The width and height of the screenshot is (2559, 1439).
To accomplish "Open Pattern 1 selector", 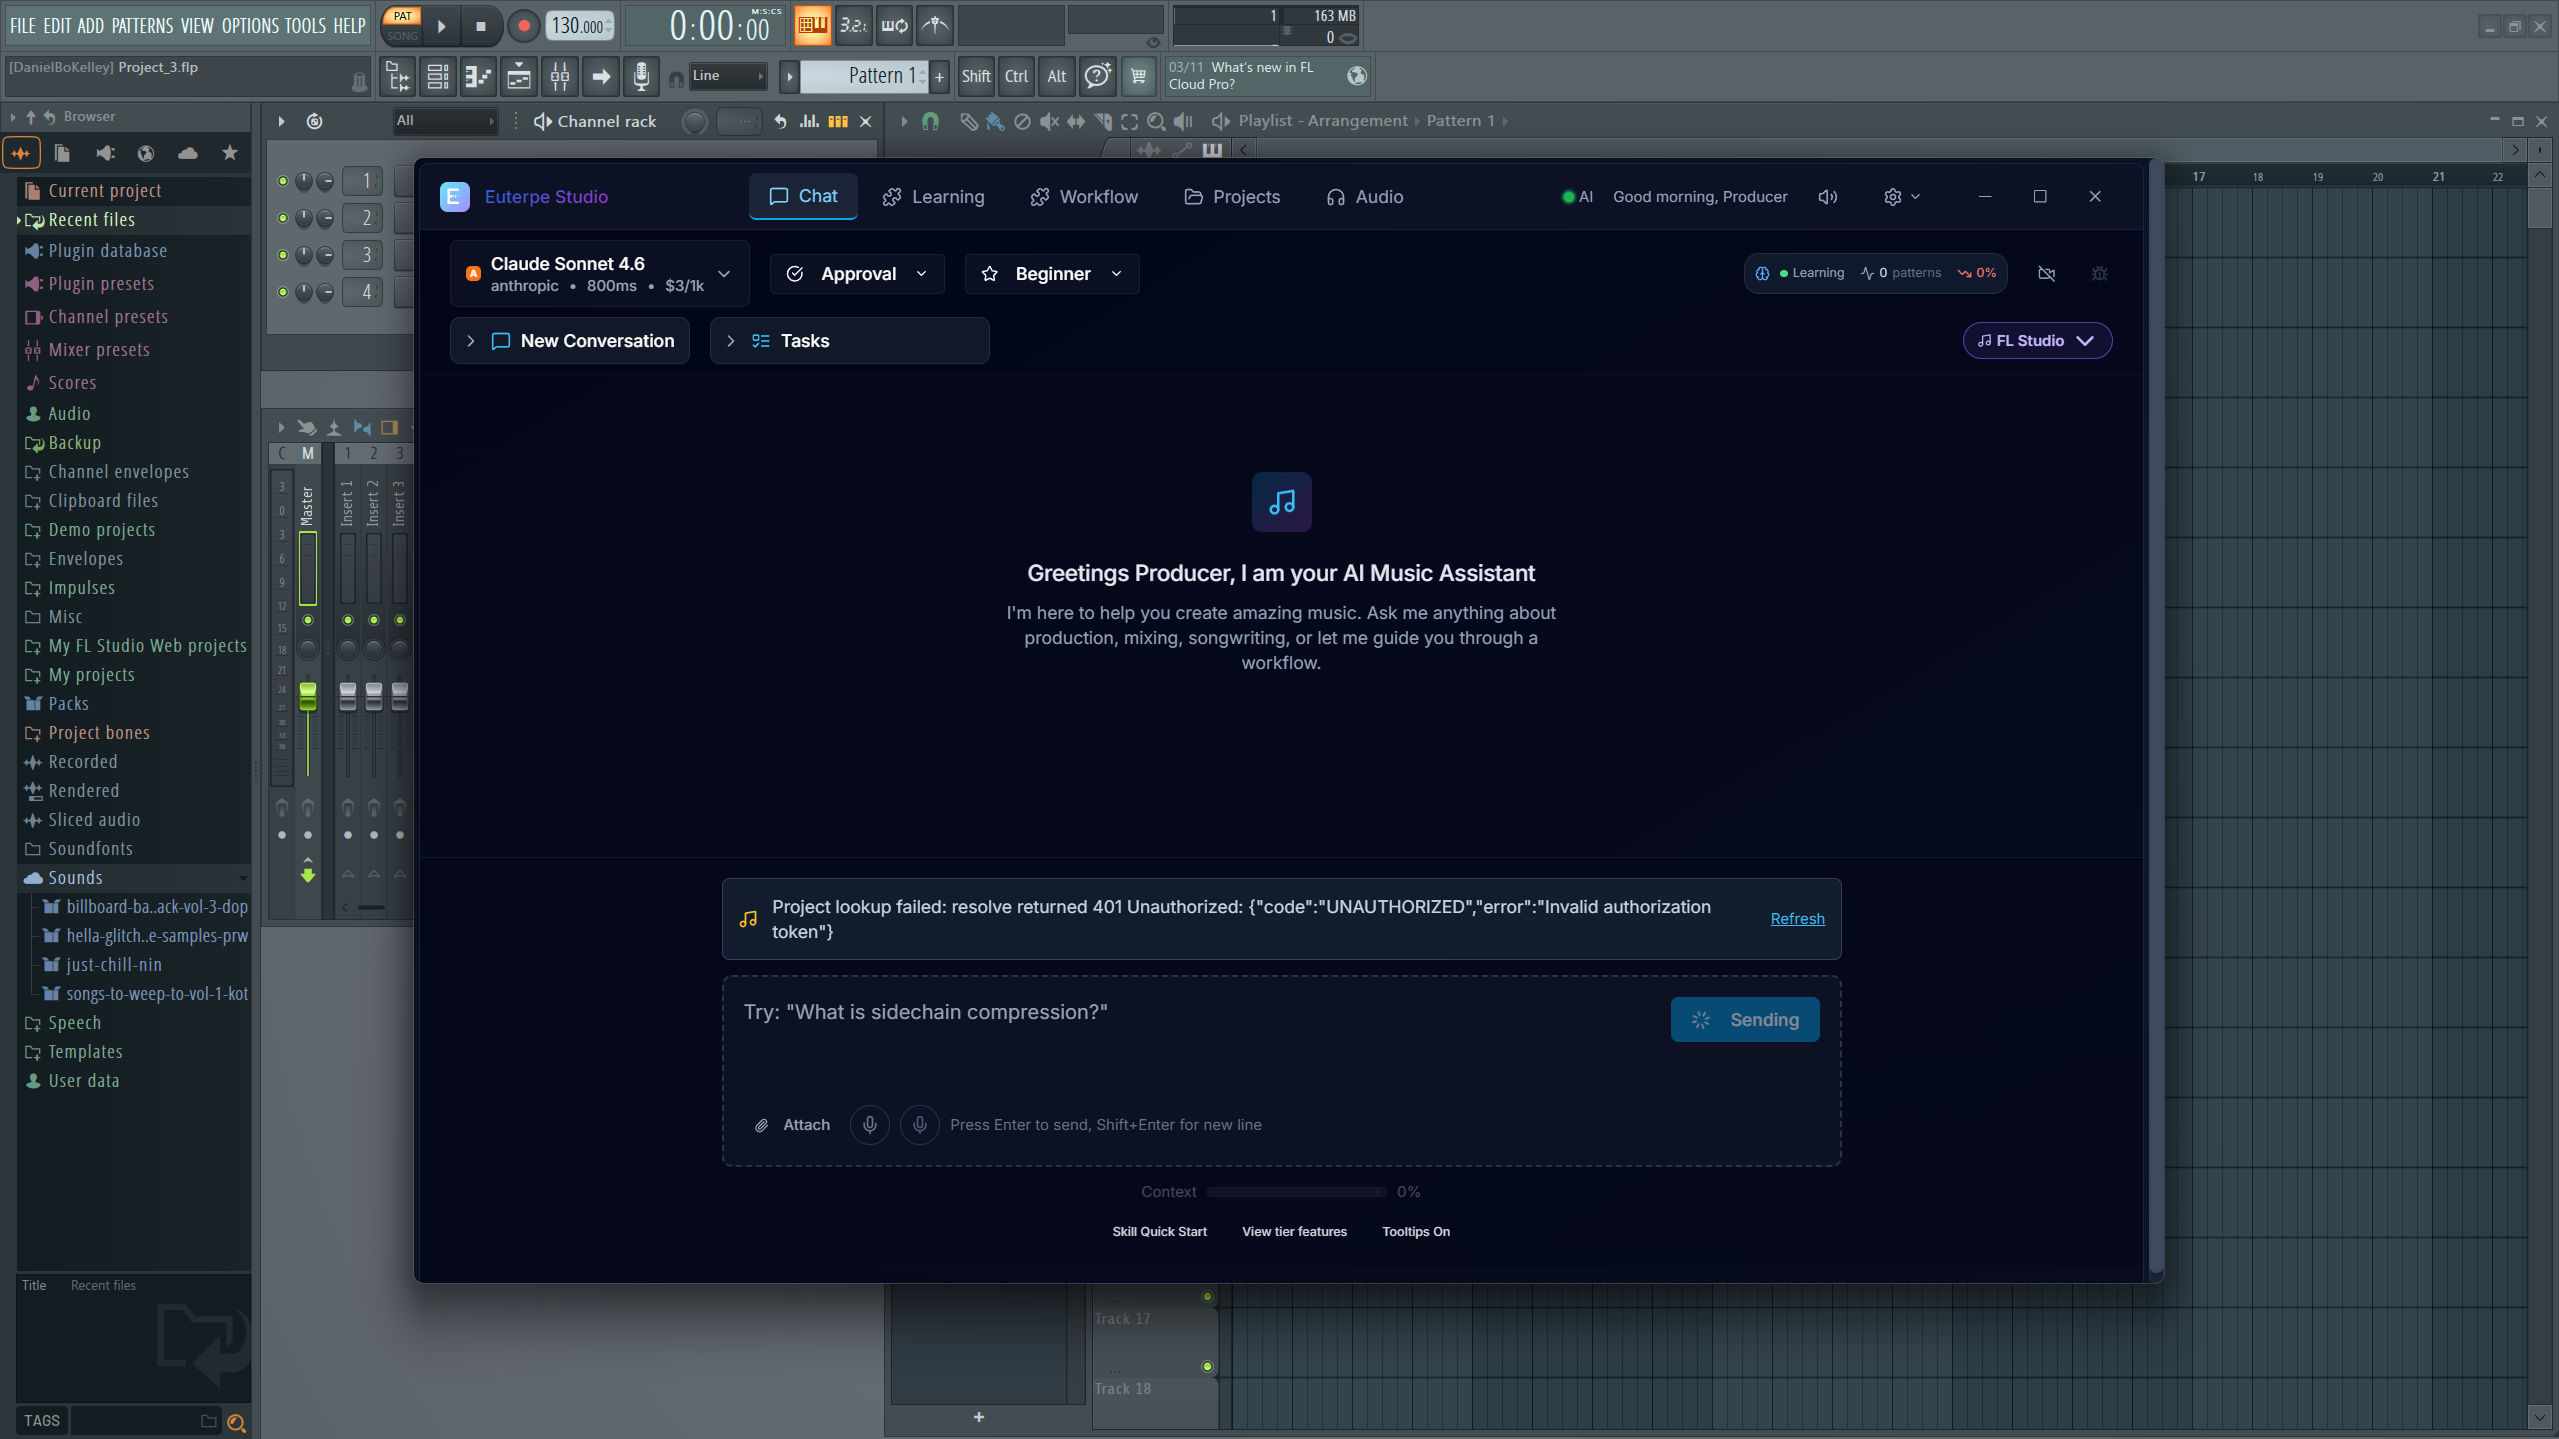I will tap(865, 76).
